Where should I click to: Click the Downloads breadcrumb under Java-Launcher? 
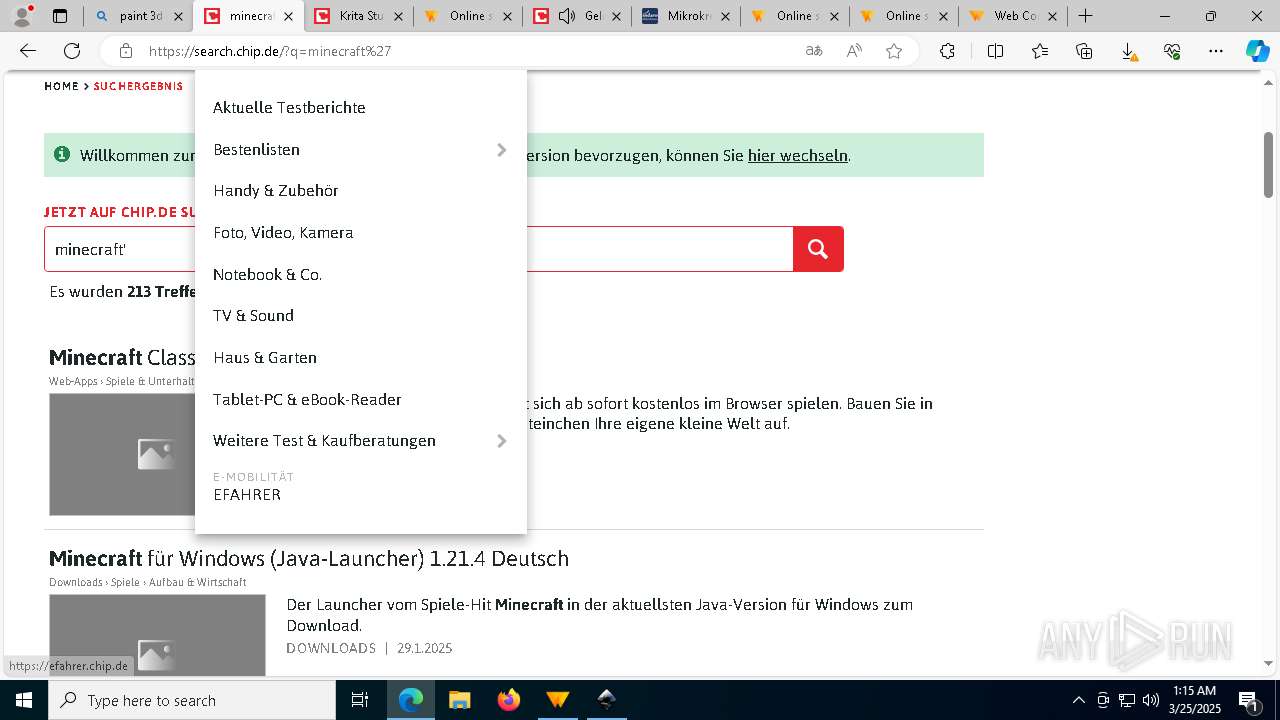point(76,582)
